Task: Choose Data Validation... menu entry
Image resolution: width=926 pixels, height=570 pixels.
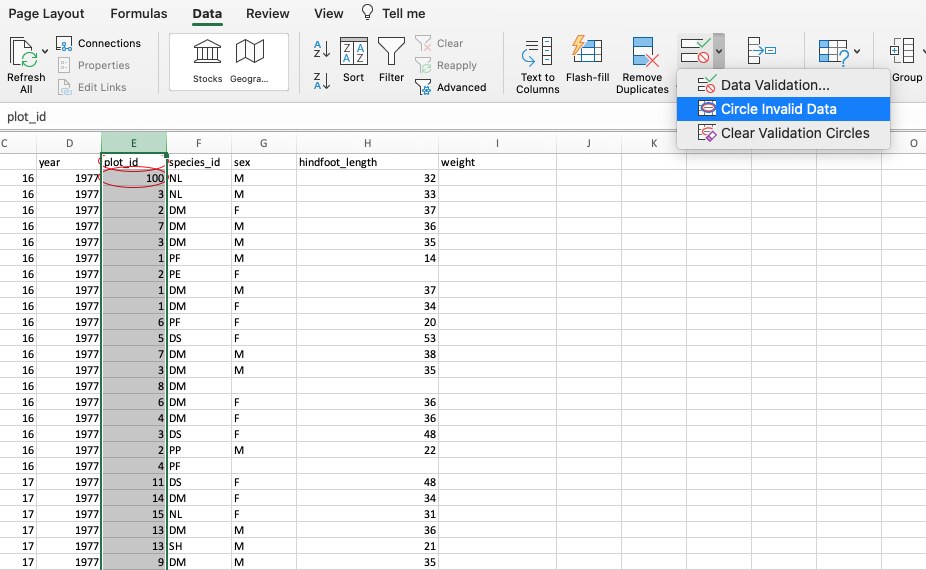Action: click(783, 85)
